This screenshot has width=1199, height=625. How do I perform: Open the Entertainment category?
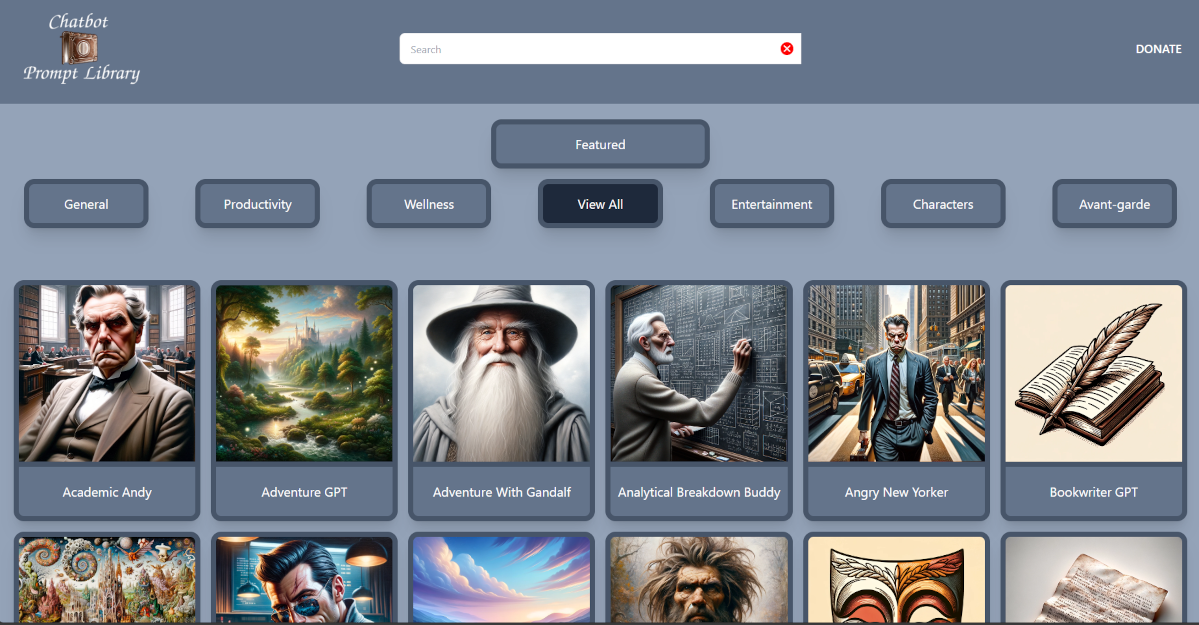[772, 204]
